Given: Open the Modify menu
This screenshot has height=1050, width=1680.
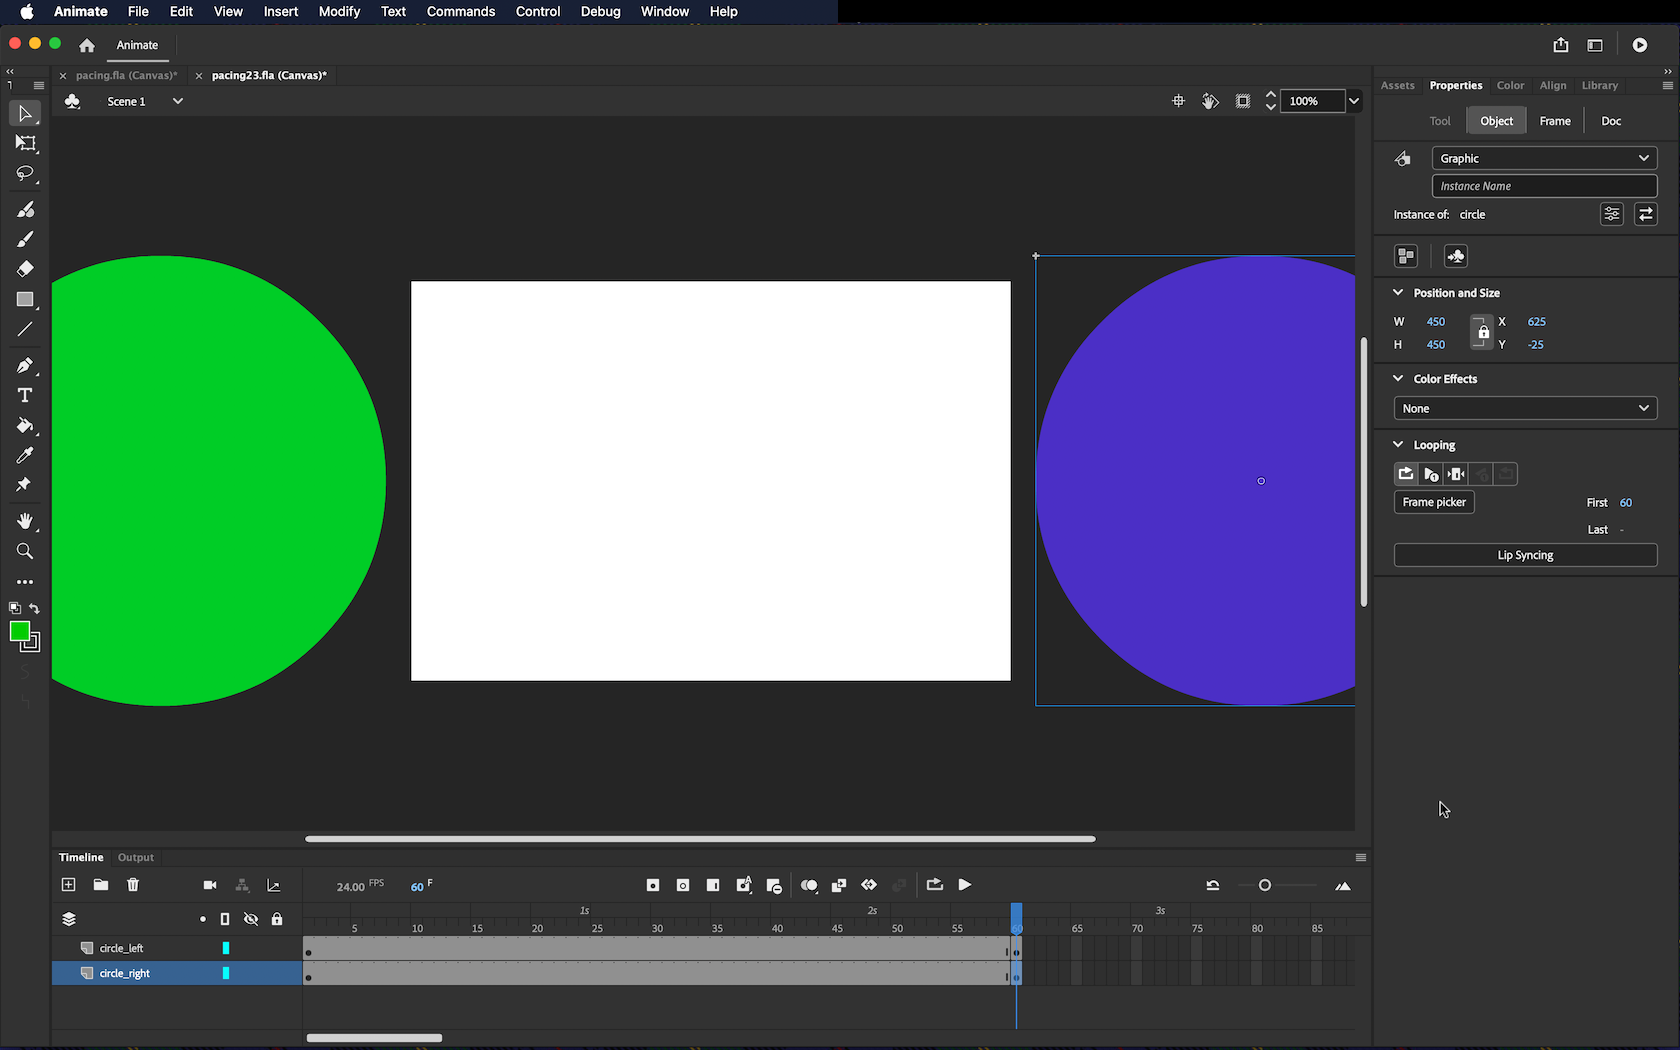Looking at the screenshot, I should tap(339, 12).
